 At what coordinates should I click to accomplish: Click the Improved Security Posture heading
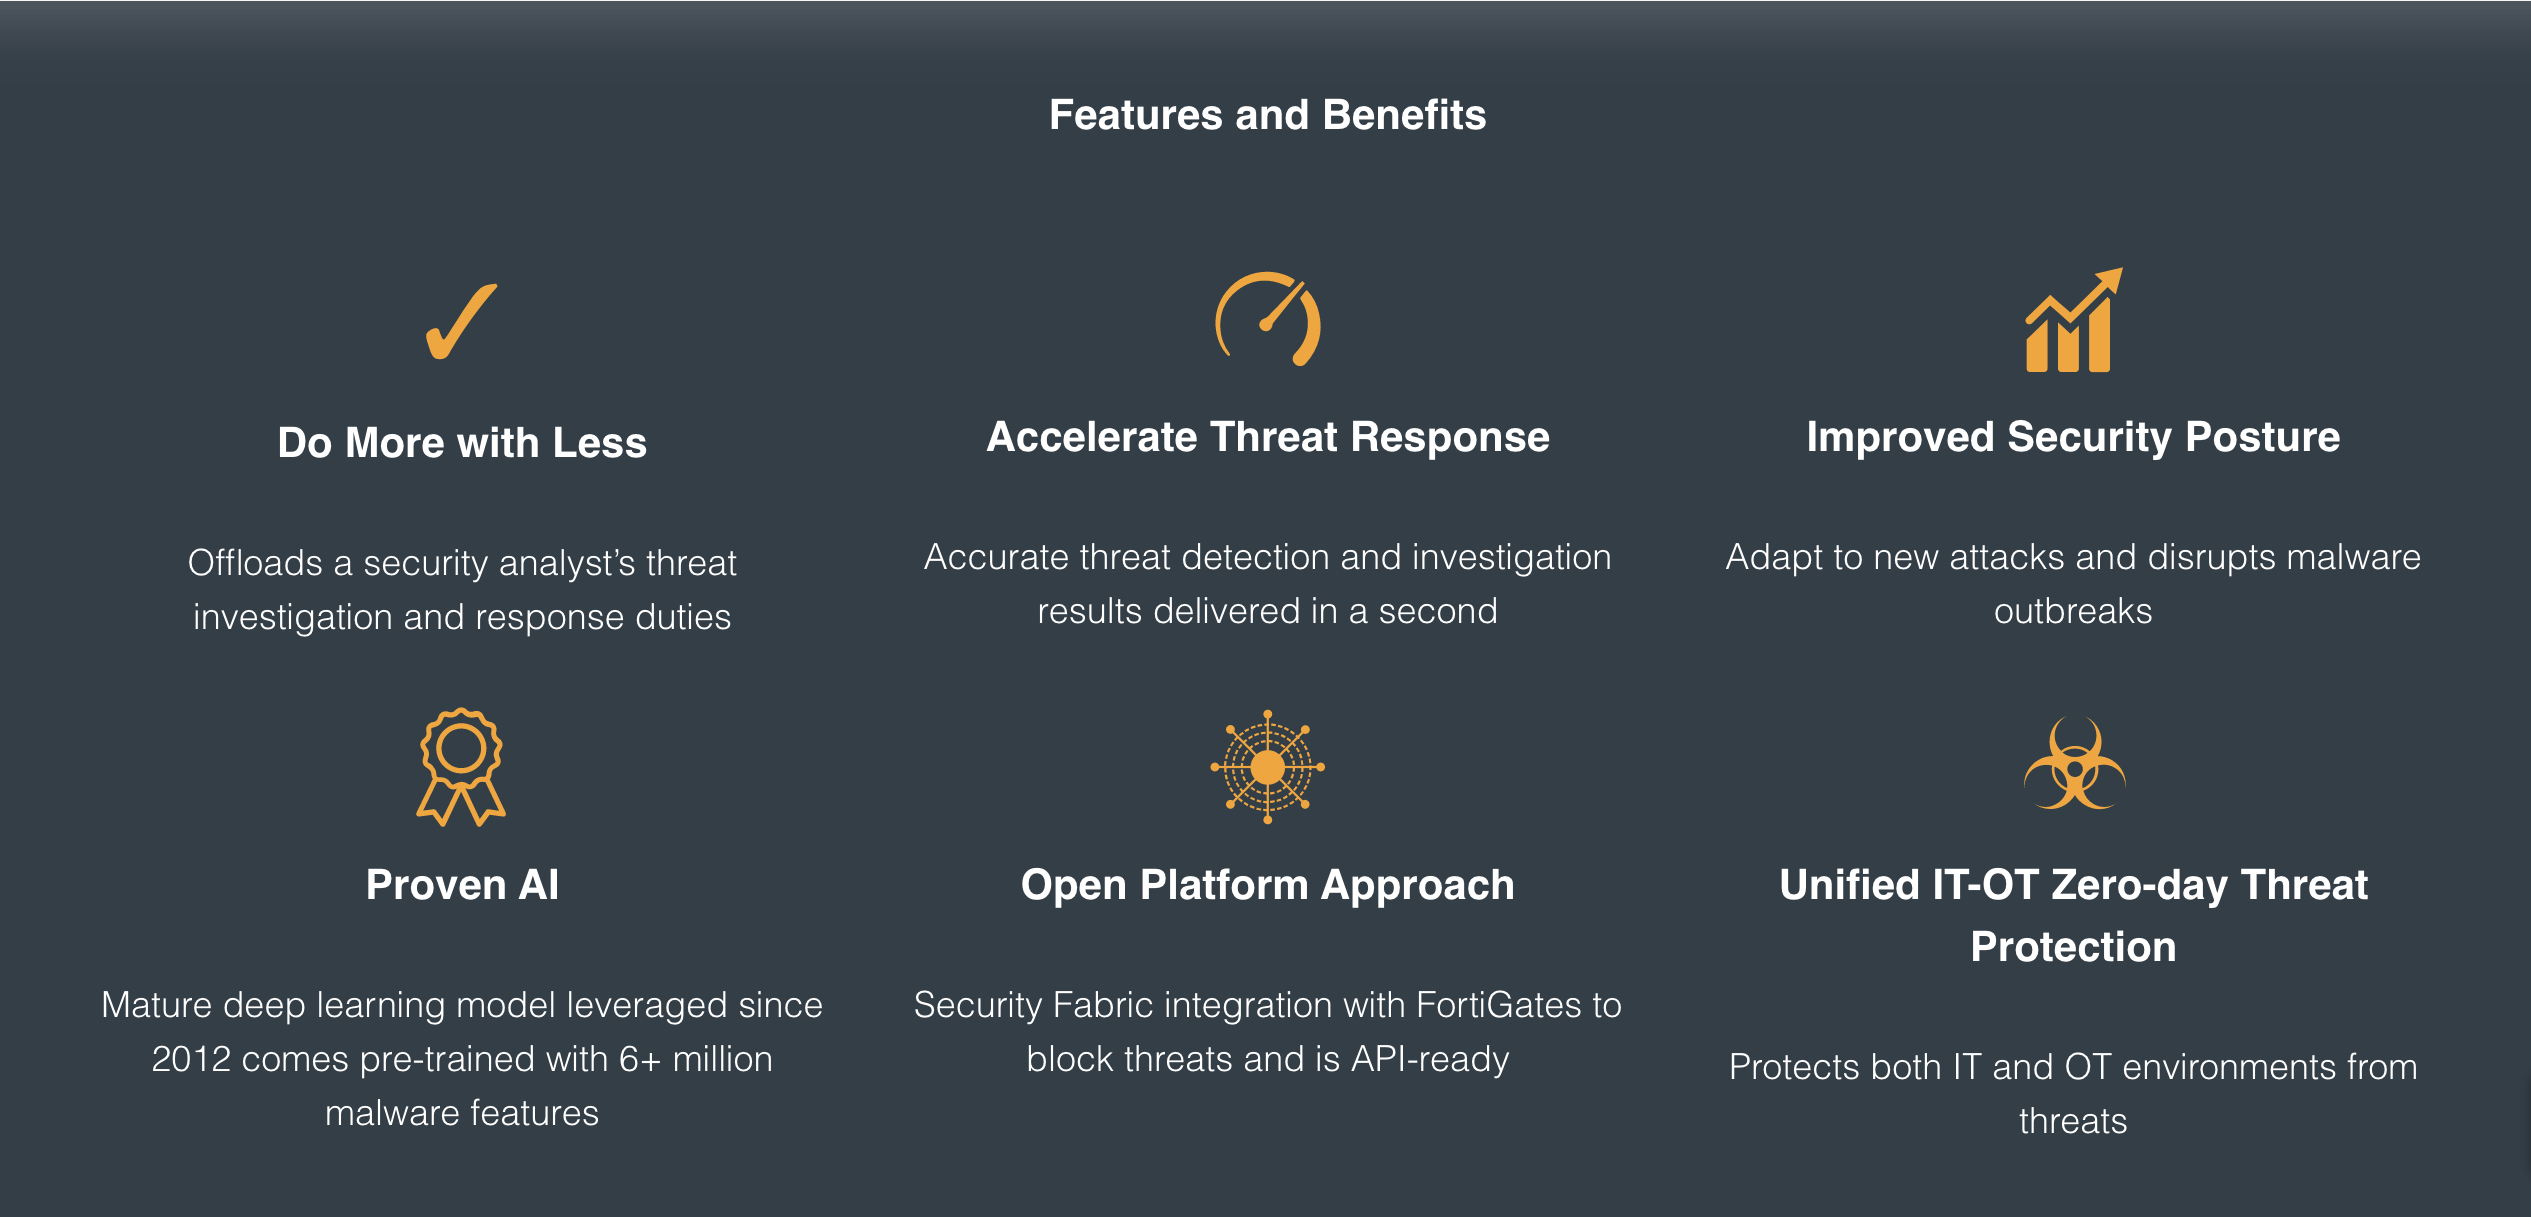(x=2073, y=437)
